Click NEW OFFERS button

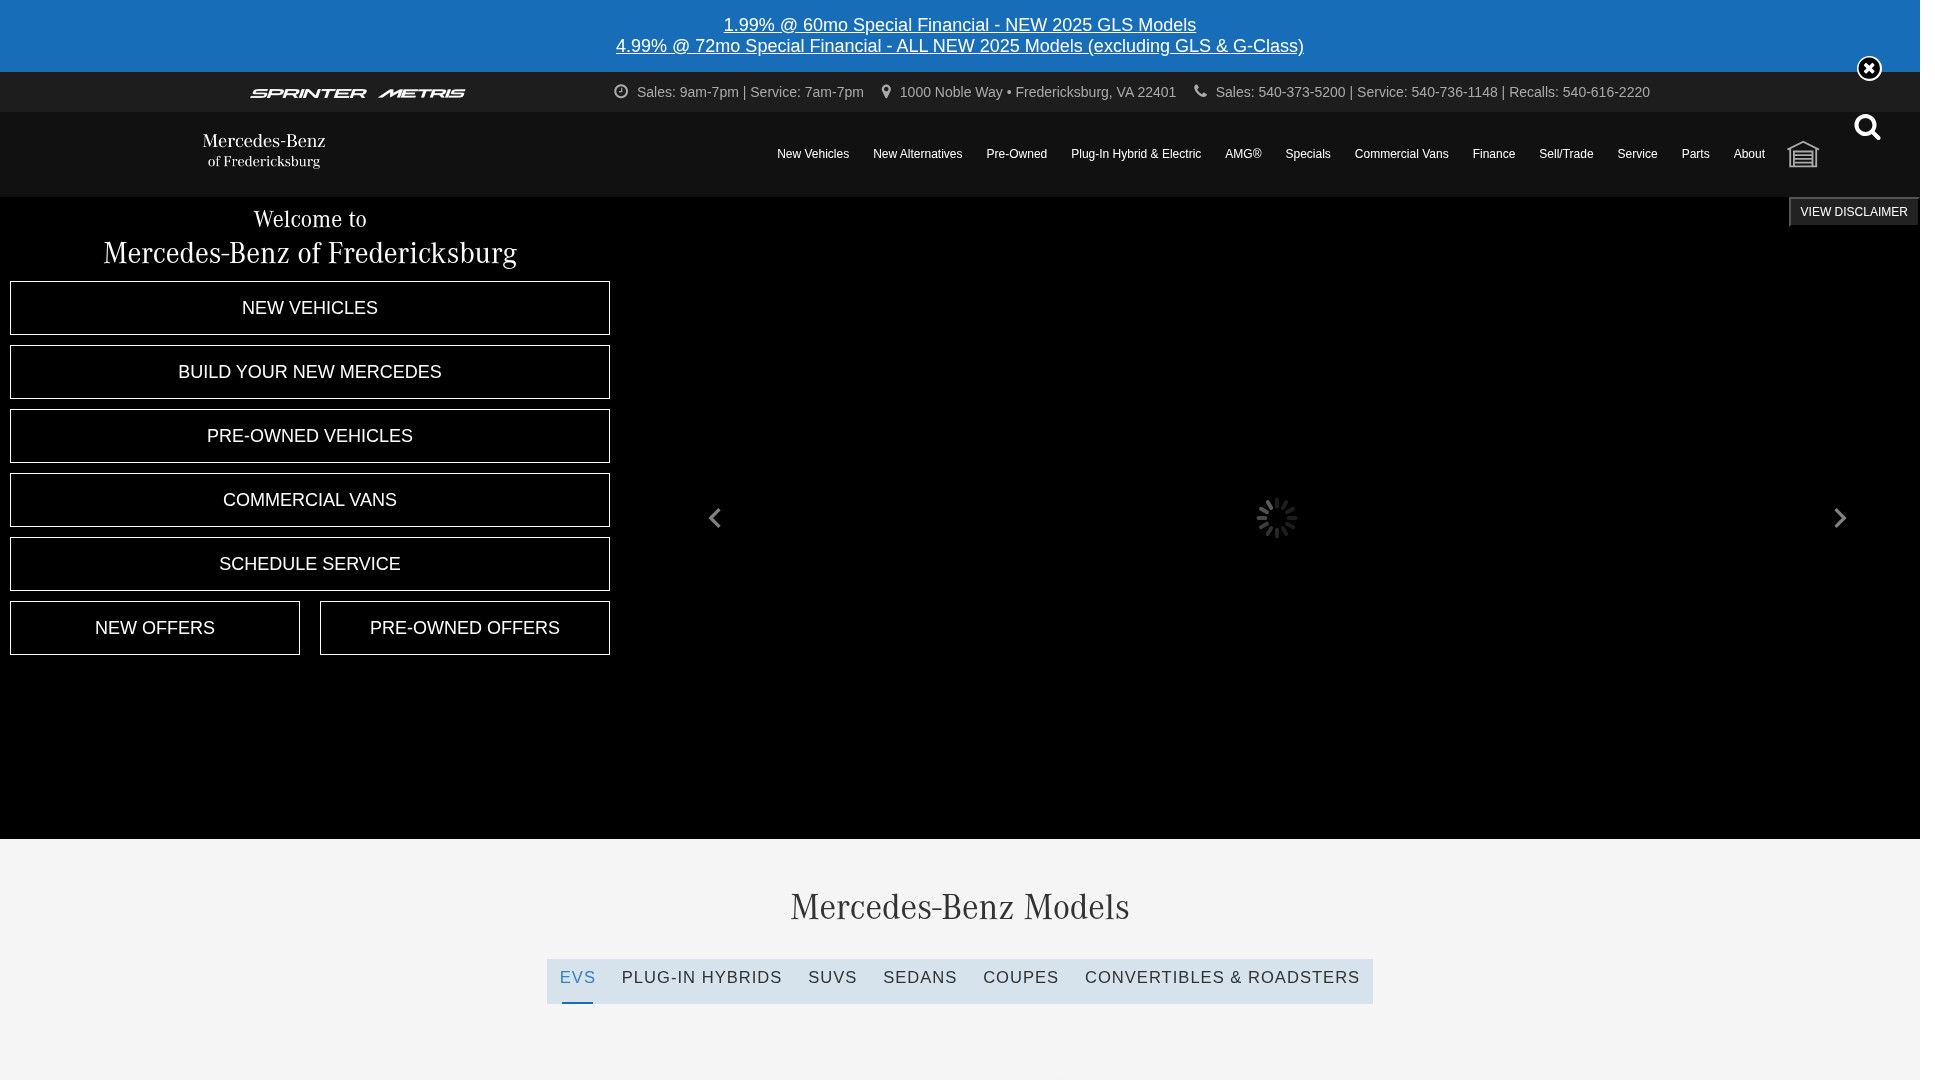tap(155, 628)
